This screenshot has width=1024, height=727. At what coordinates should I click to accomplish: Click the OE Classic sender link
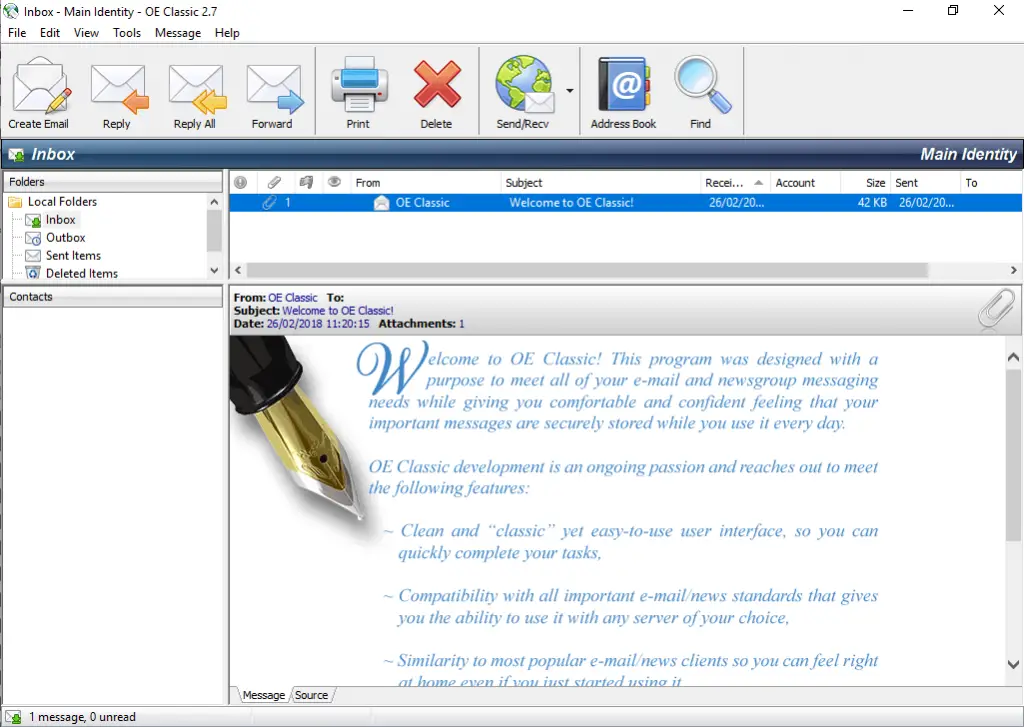(x=293, y=297)
